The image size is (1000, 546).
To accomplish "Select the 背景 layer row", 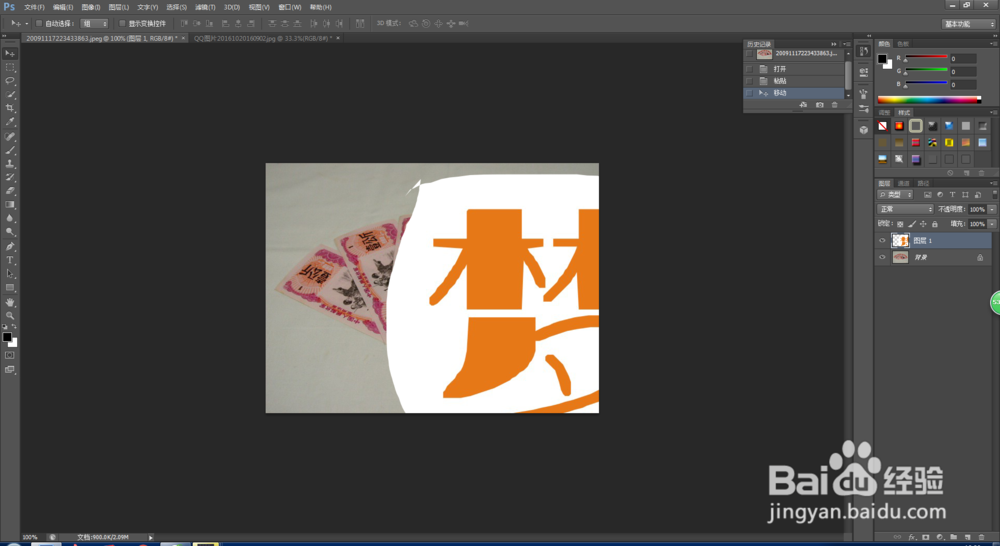I will pos(934,257).
